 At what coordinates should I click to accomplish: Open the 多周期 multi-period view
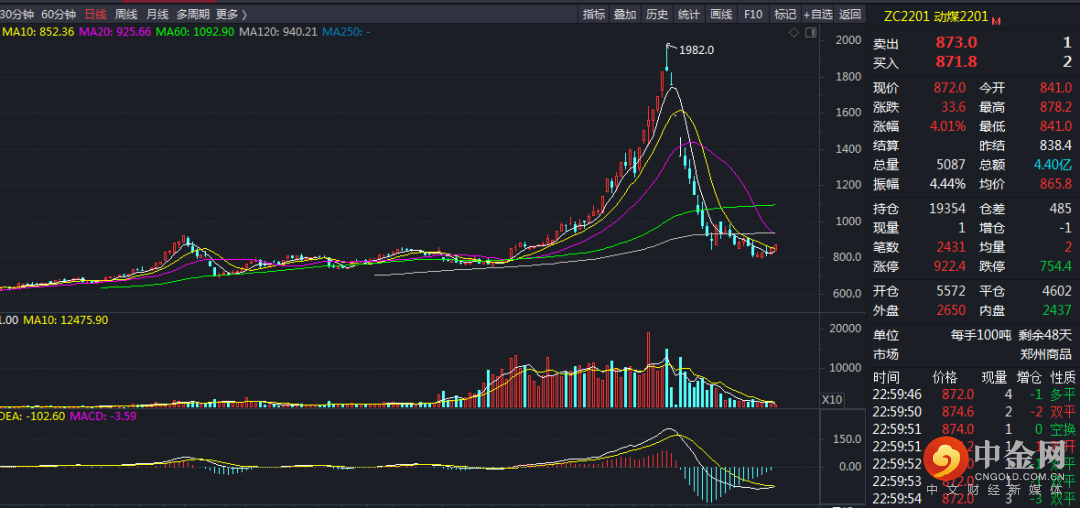193,14
